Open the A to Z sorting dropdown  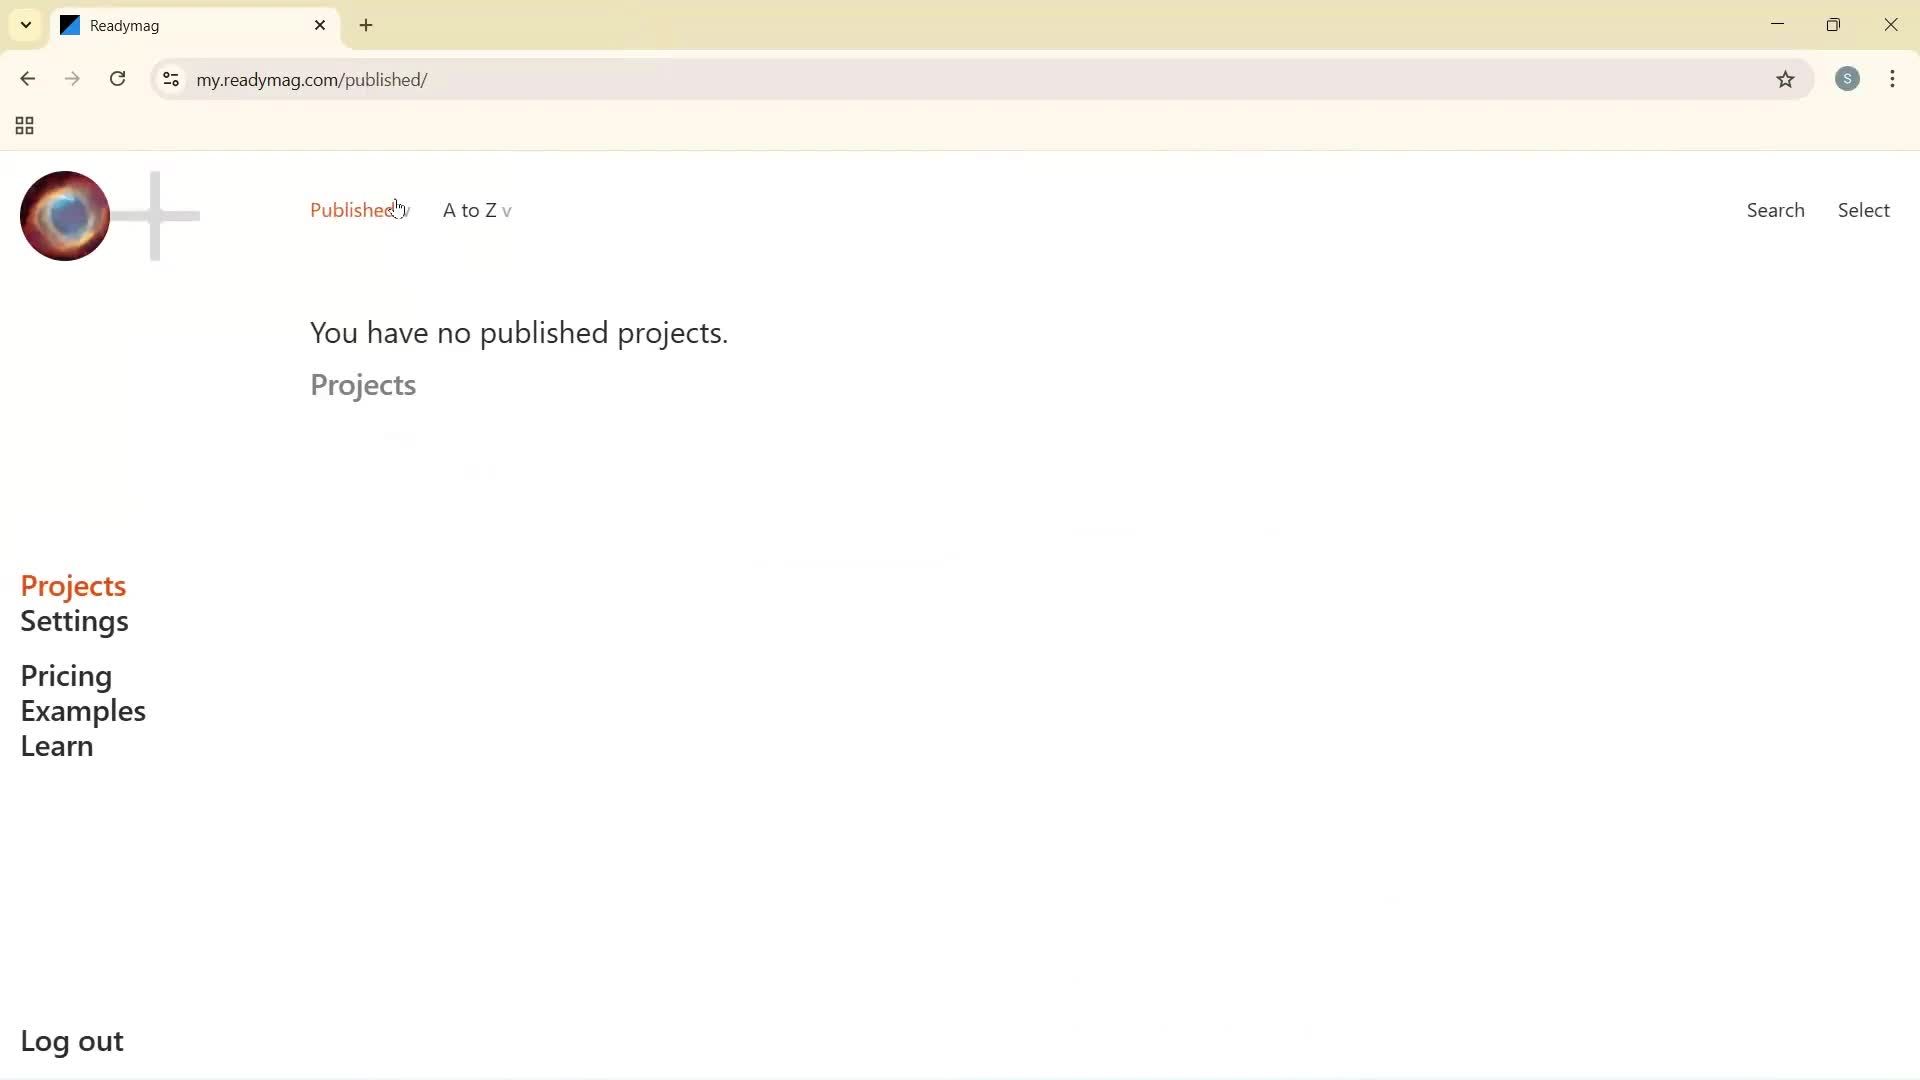click(476, 210)
